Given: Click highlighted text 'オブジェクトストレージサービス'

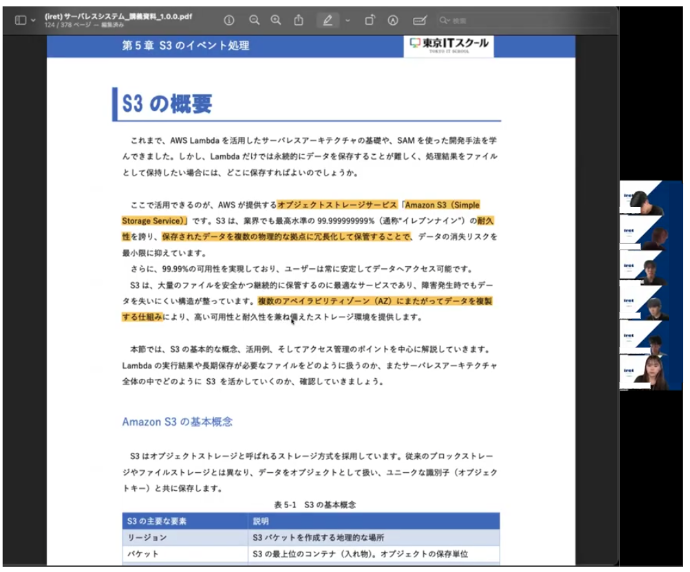Looking at the screenshot, I should pos(337,205).
